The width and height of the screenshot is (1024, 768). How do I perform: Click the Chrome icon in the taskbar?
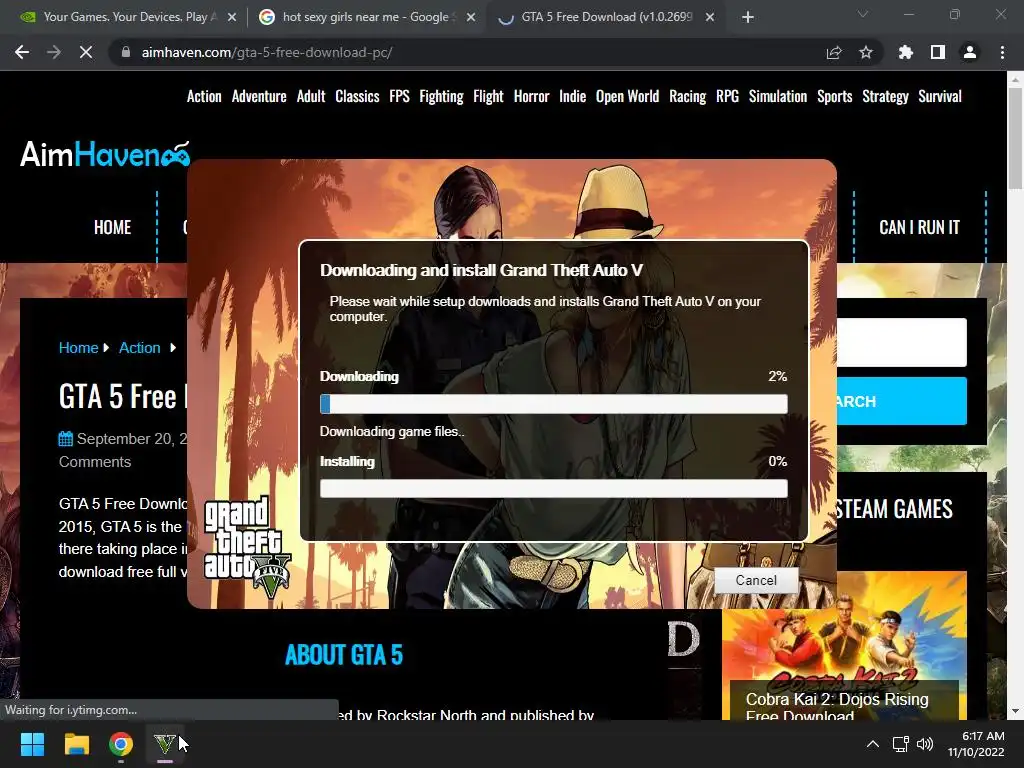click(121, 744)
